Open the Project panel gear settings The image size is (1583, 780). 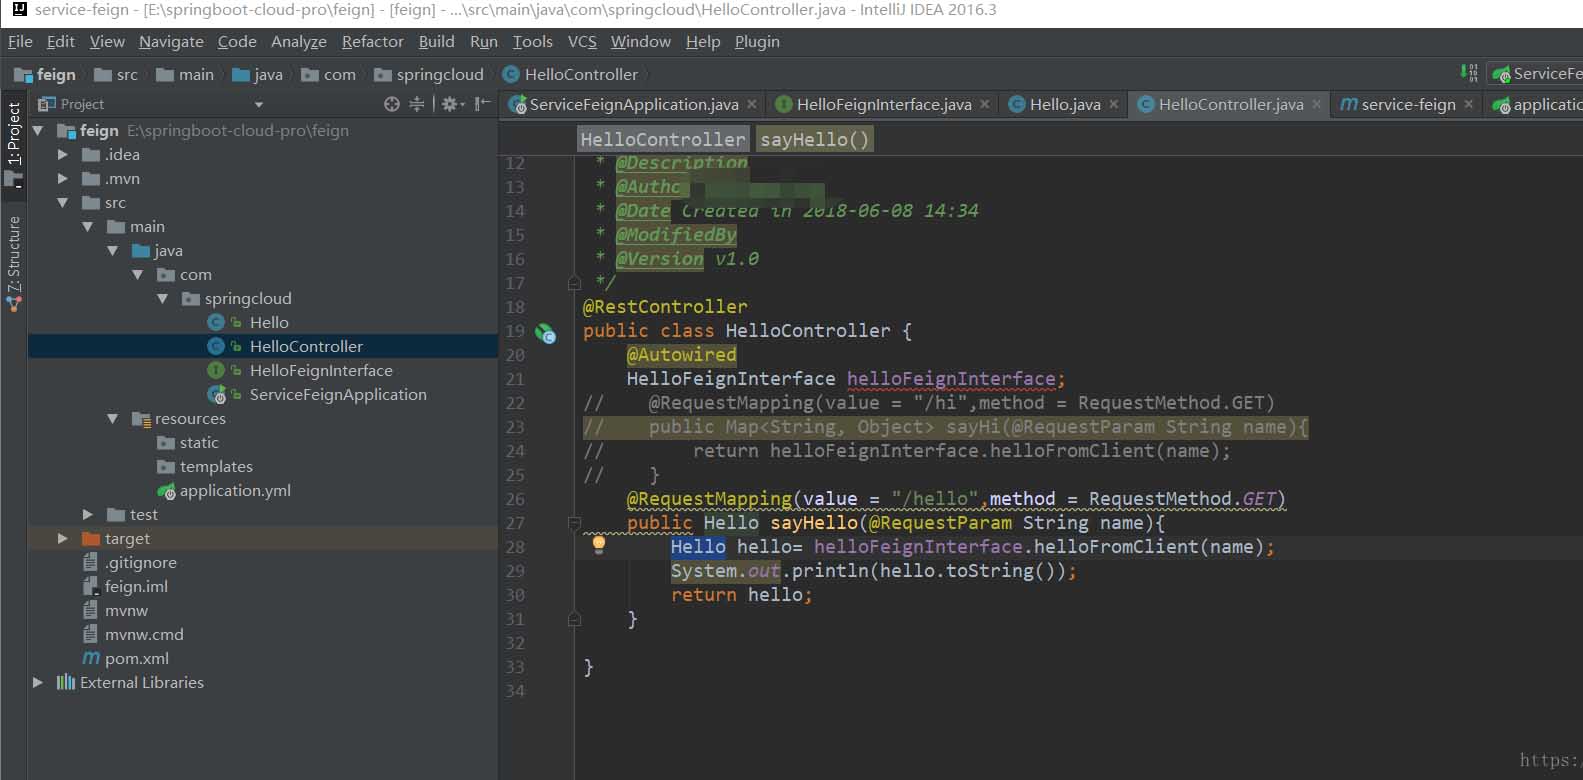tap(450, 104)
